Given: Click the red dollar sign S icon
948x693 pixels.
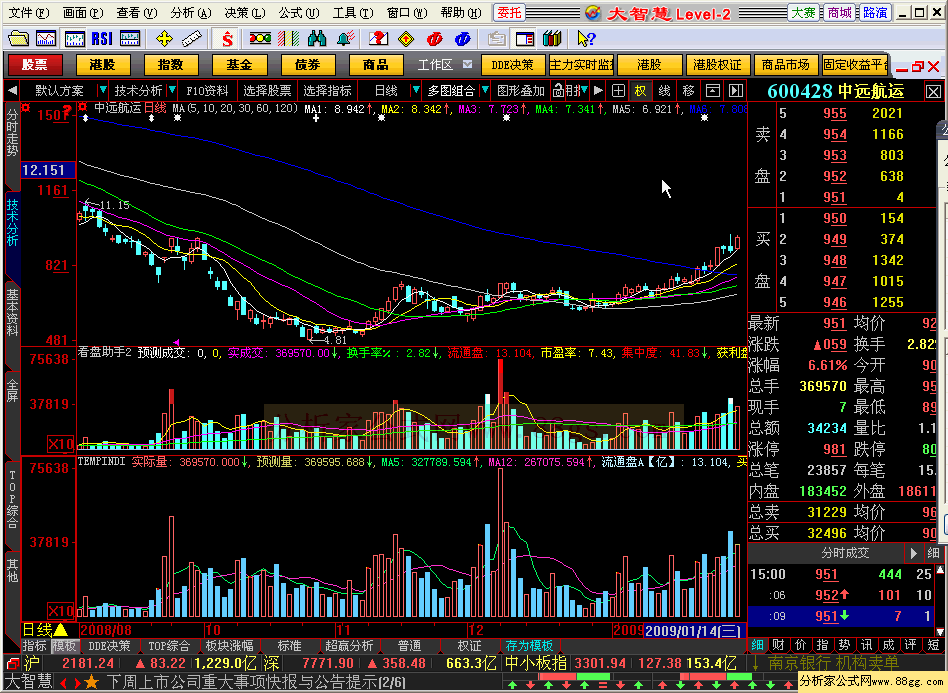Looking at the screenshot, I should (227, 39).
